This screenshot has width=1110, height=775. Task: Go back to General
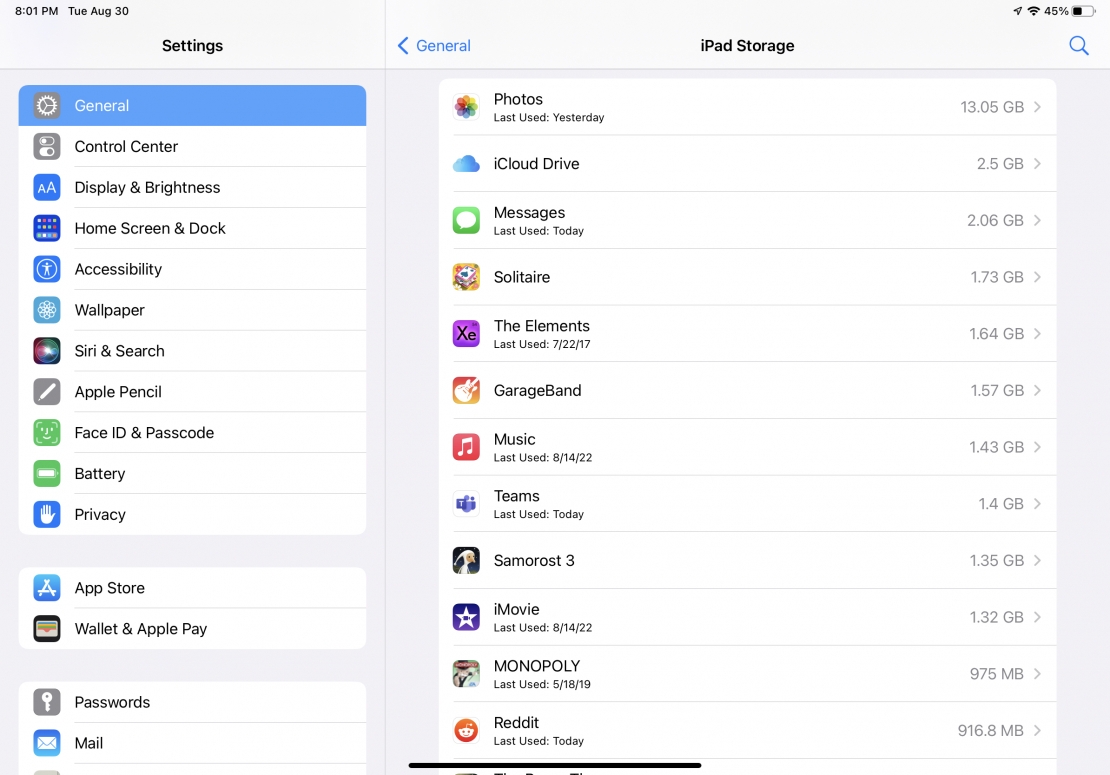point(432,45)
